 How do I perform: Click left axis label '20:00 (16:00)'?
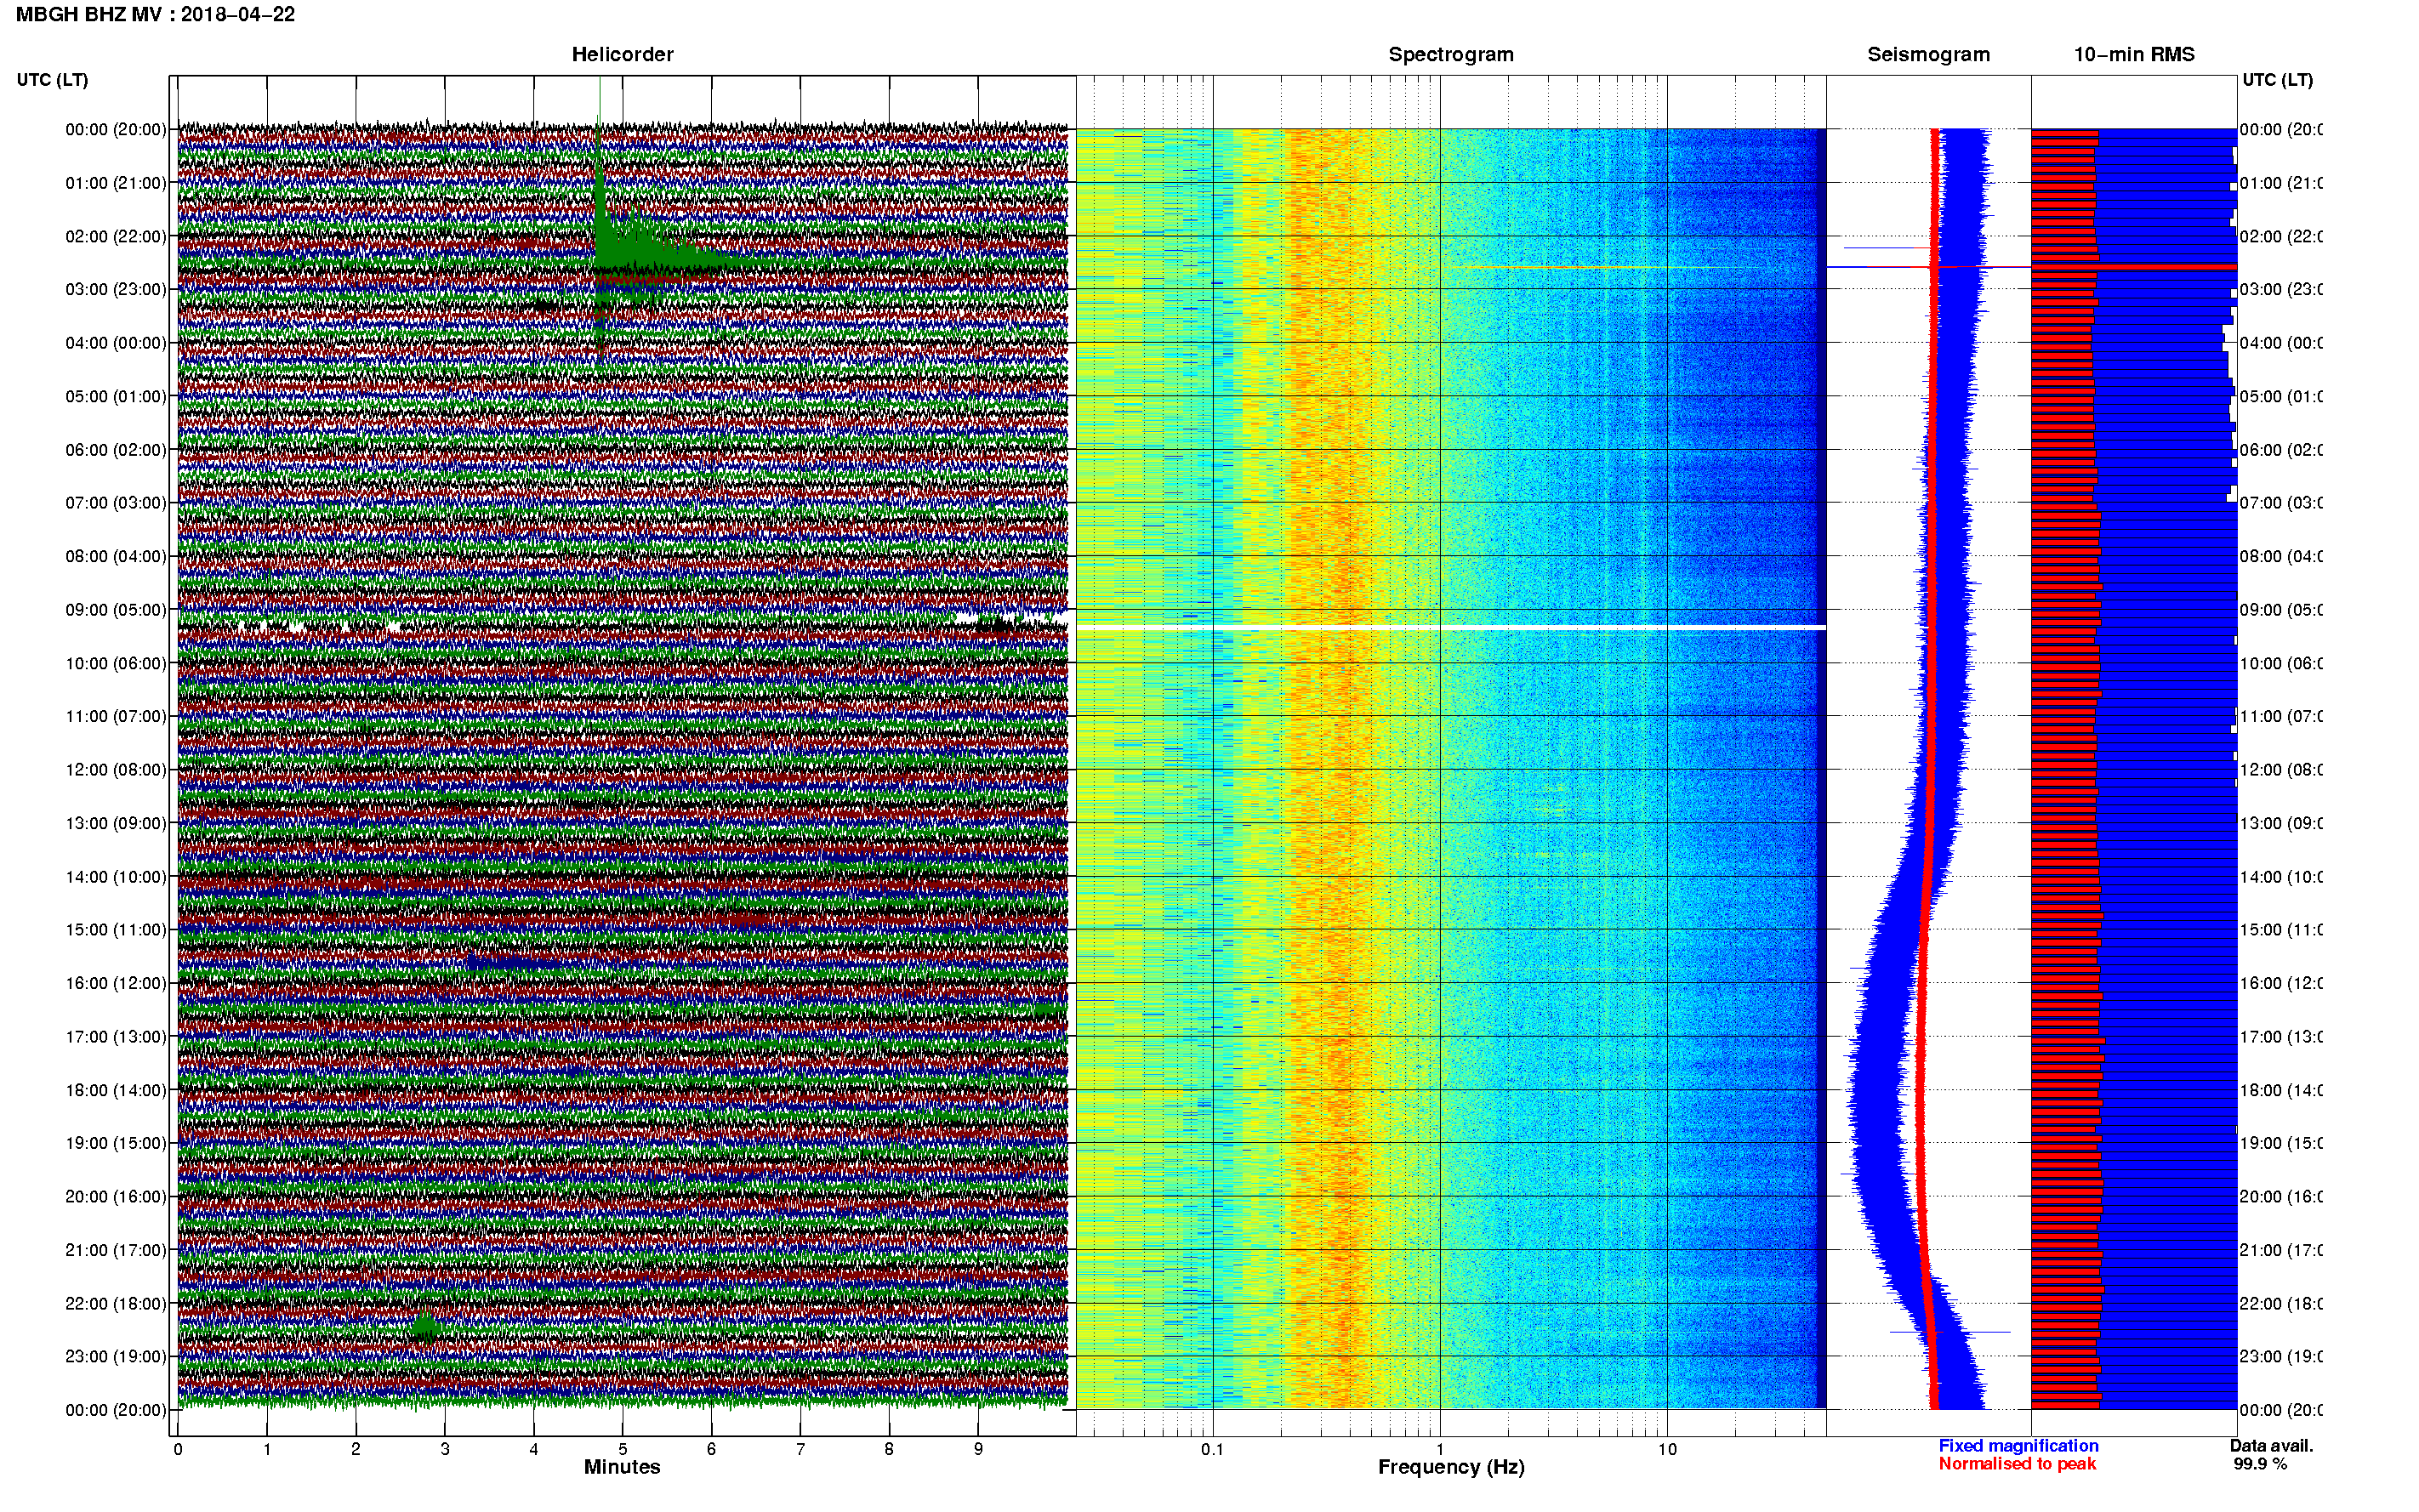click(116, 1196)
